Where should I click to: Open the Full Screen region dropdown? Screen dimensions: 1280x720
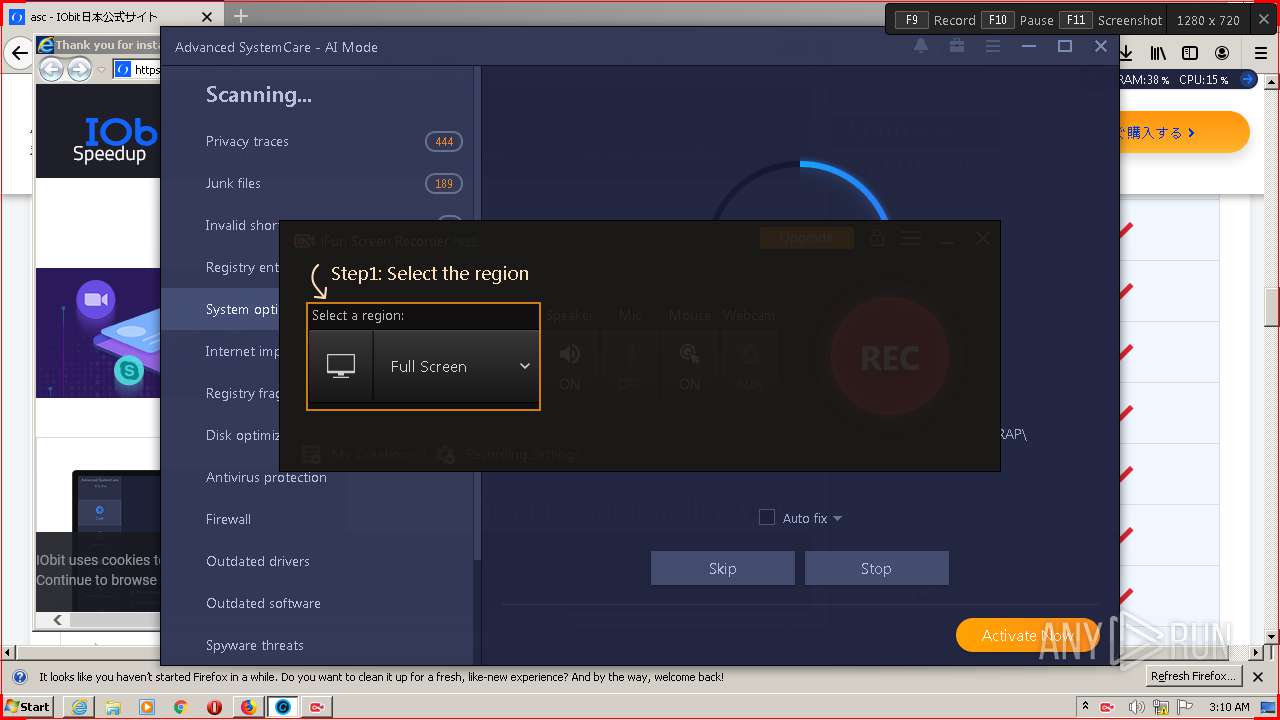click(x=456, y=366)
